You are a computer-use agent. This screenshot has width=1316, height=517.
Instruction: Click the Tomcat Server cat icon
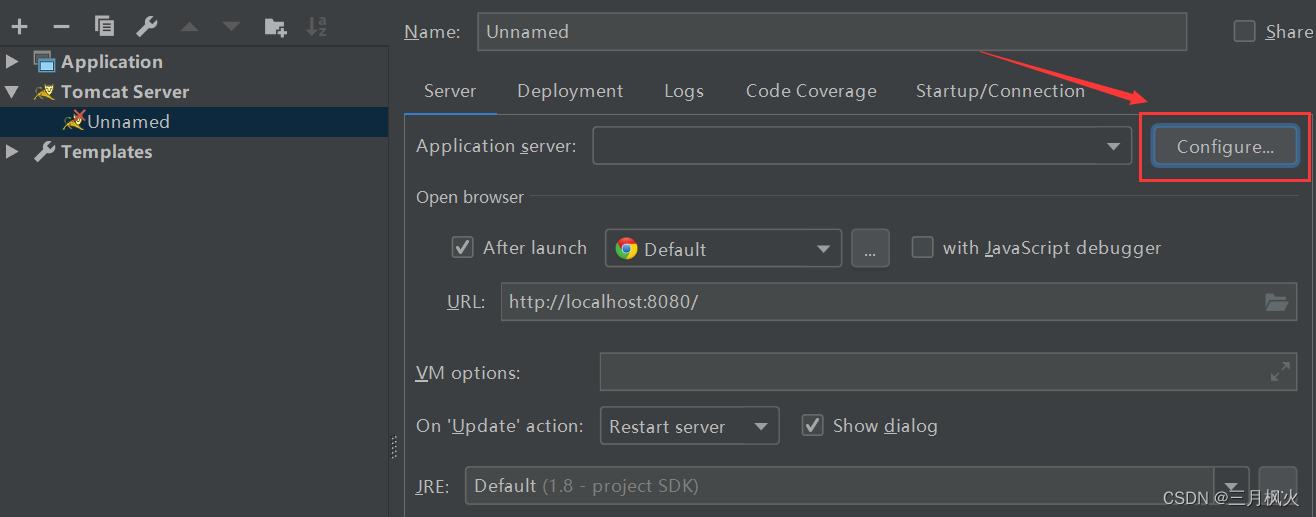(44, 91)
